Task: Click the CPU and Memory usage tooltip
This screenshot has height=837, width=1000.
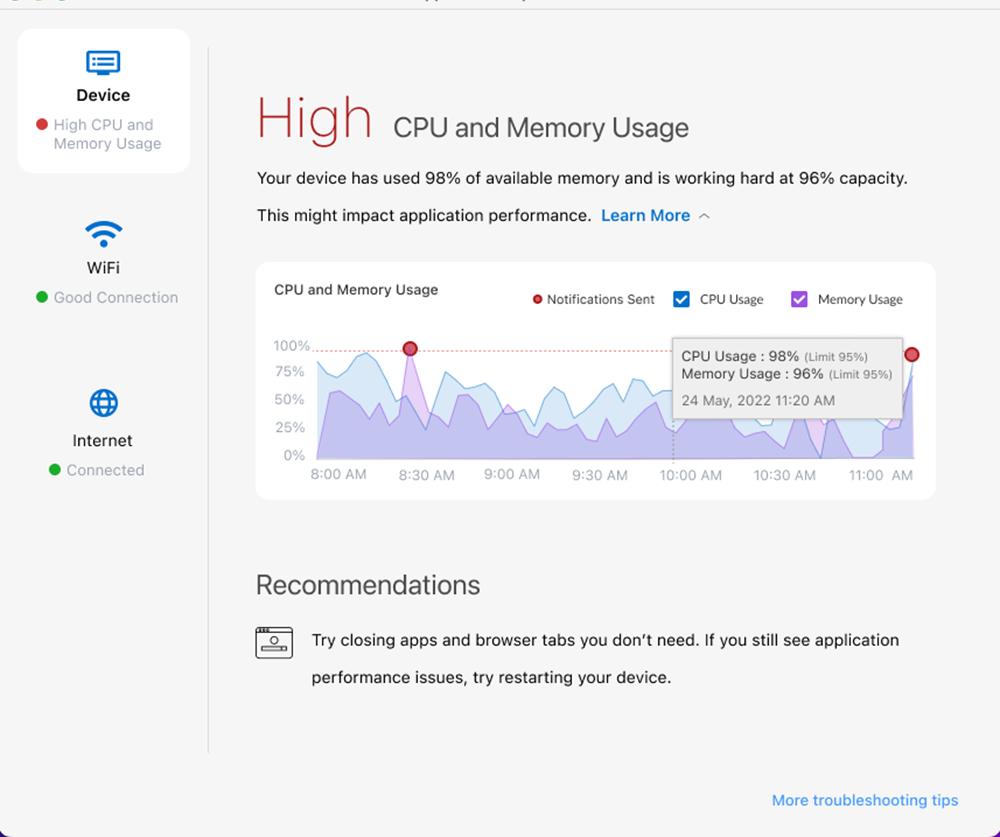Action: click(x=786, y=377)
